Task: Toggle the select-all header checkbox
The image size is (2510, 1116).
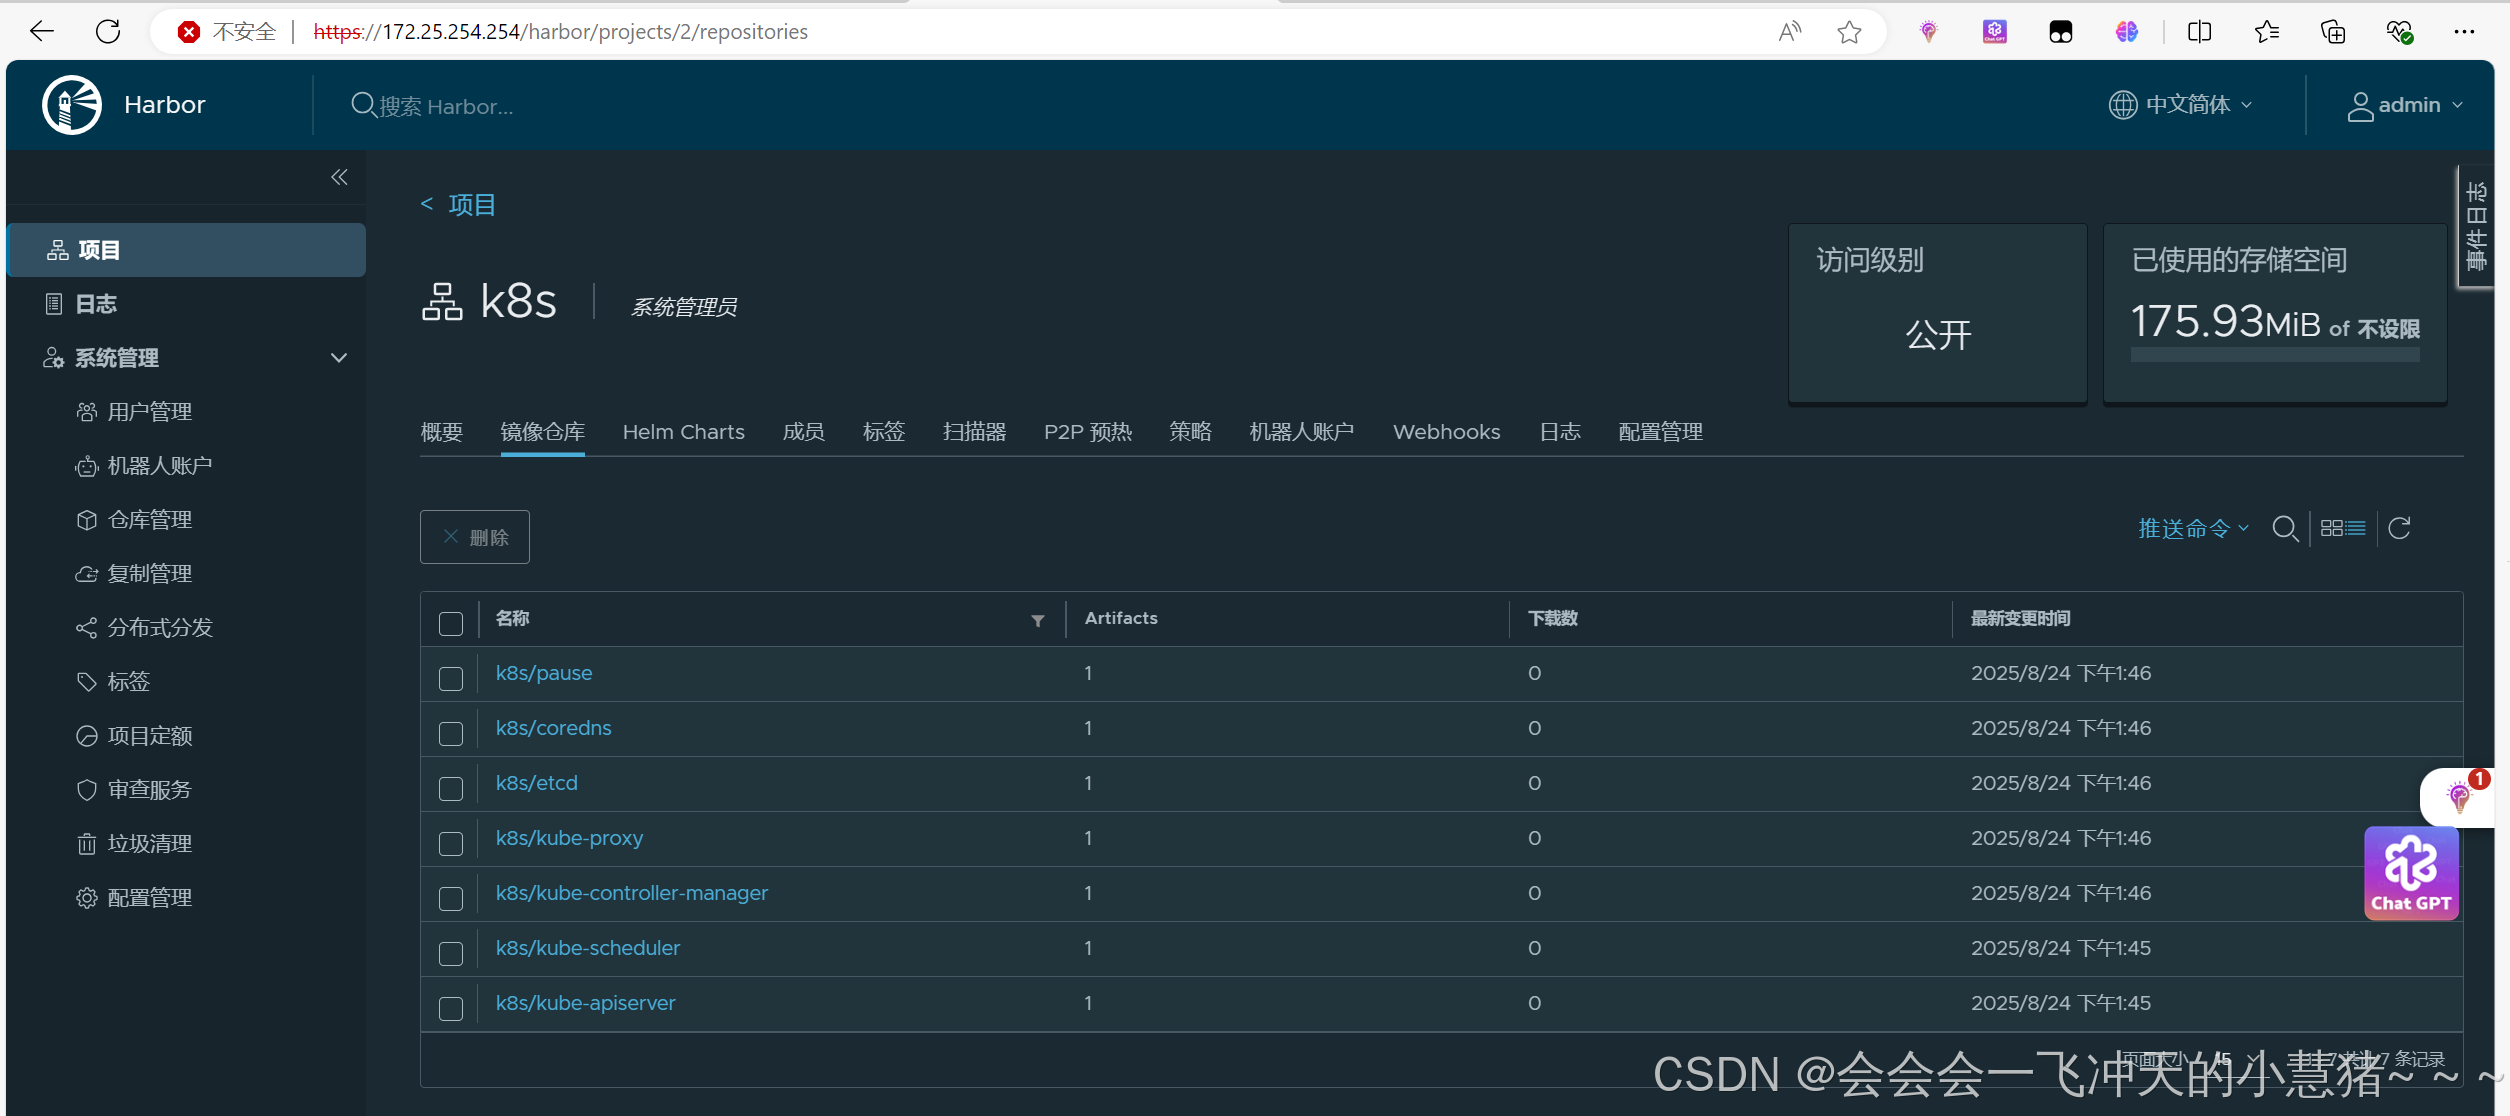Action: pyautogui.click(x=451, y=624)
